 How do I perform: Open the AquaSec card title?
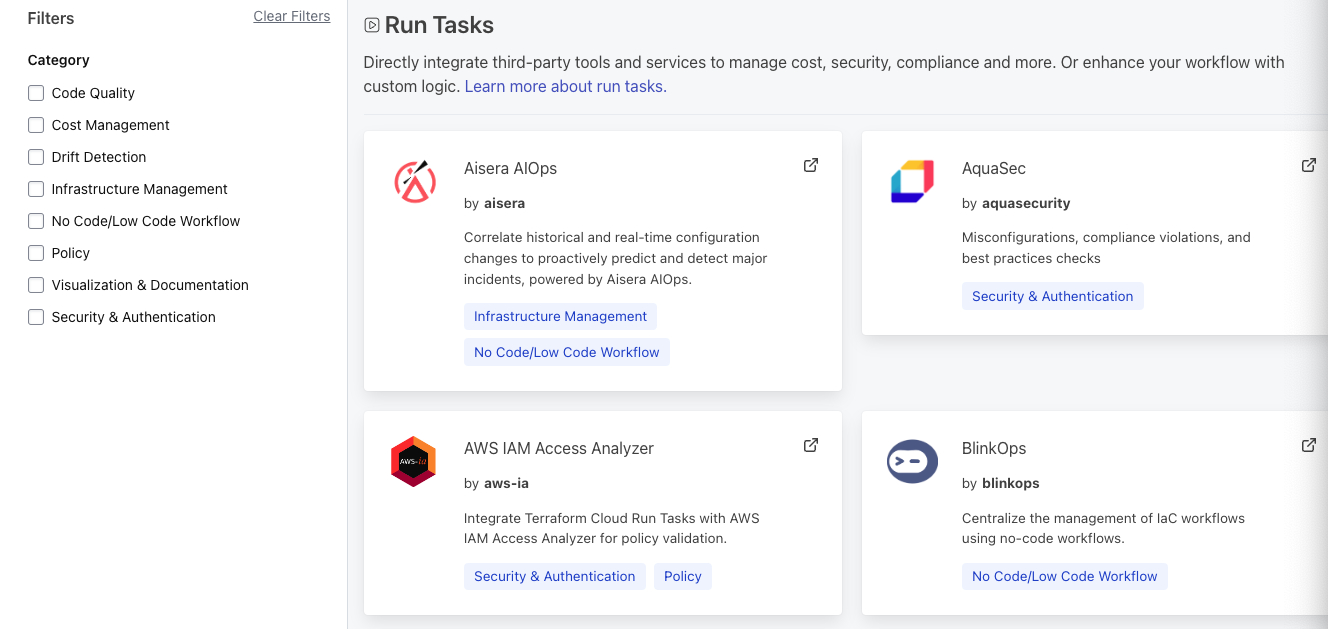click(994, 168)
